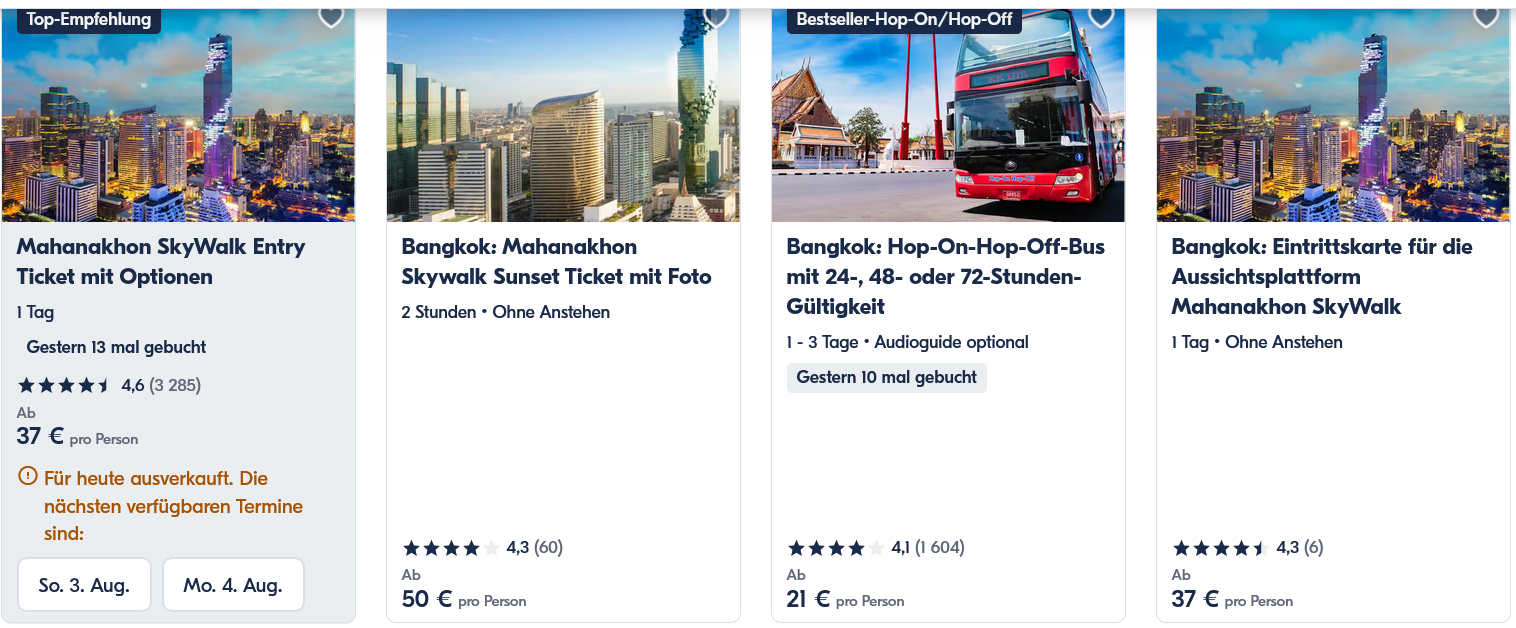Click the "Bestseller-Hop-On/Hop-Off" badge

[903, 19]
